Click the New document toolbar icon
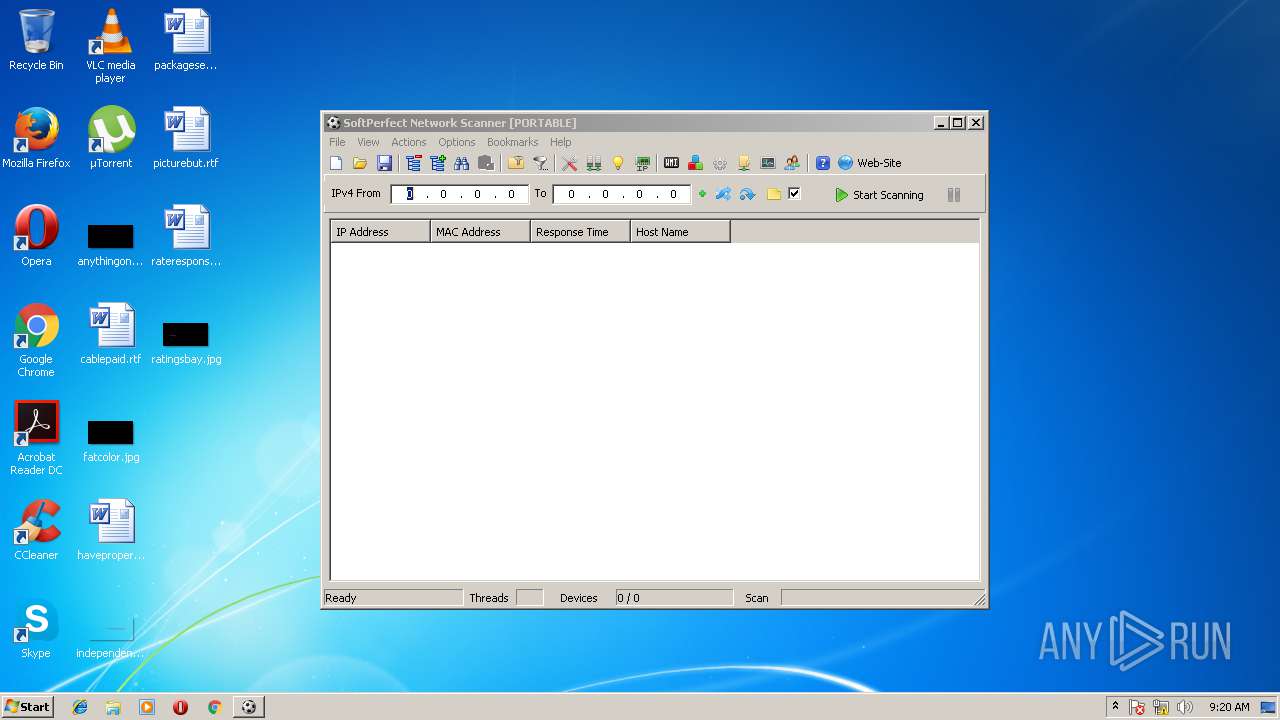Viewport: 1280px width, 720px height. coord(336,163)
